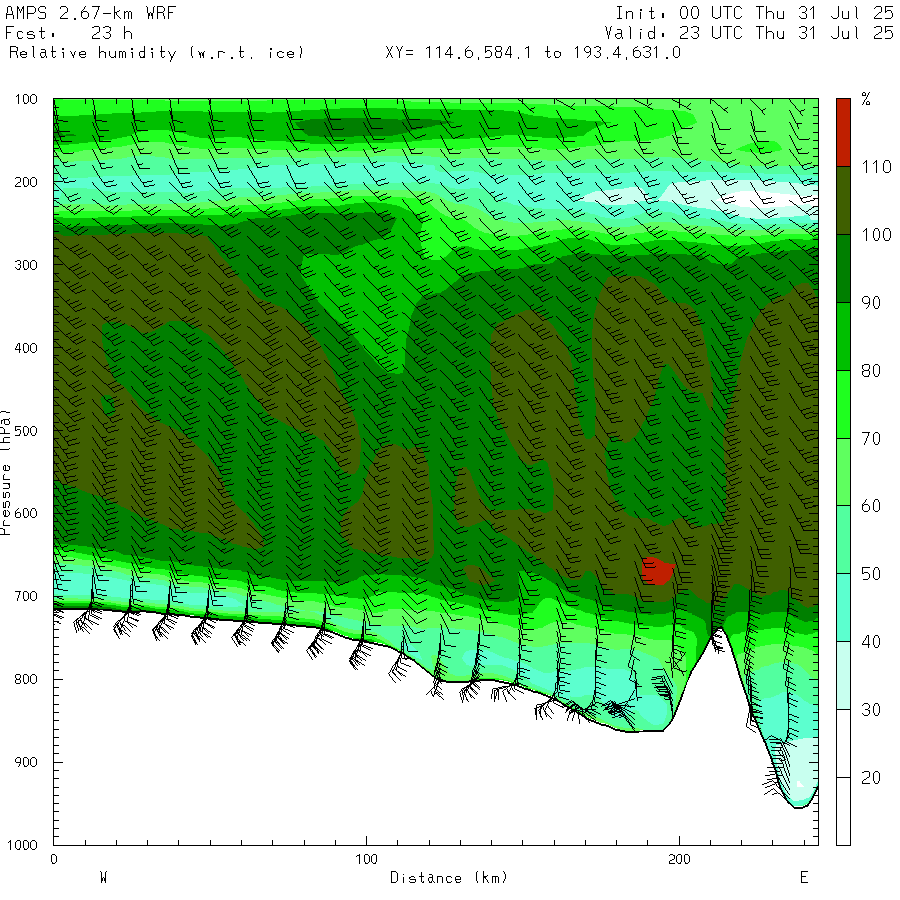Click the '90' legend value
The height and width of the screenshot is (900, 900).
click(x=871, y=303)
